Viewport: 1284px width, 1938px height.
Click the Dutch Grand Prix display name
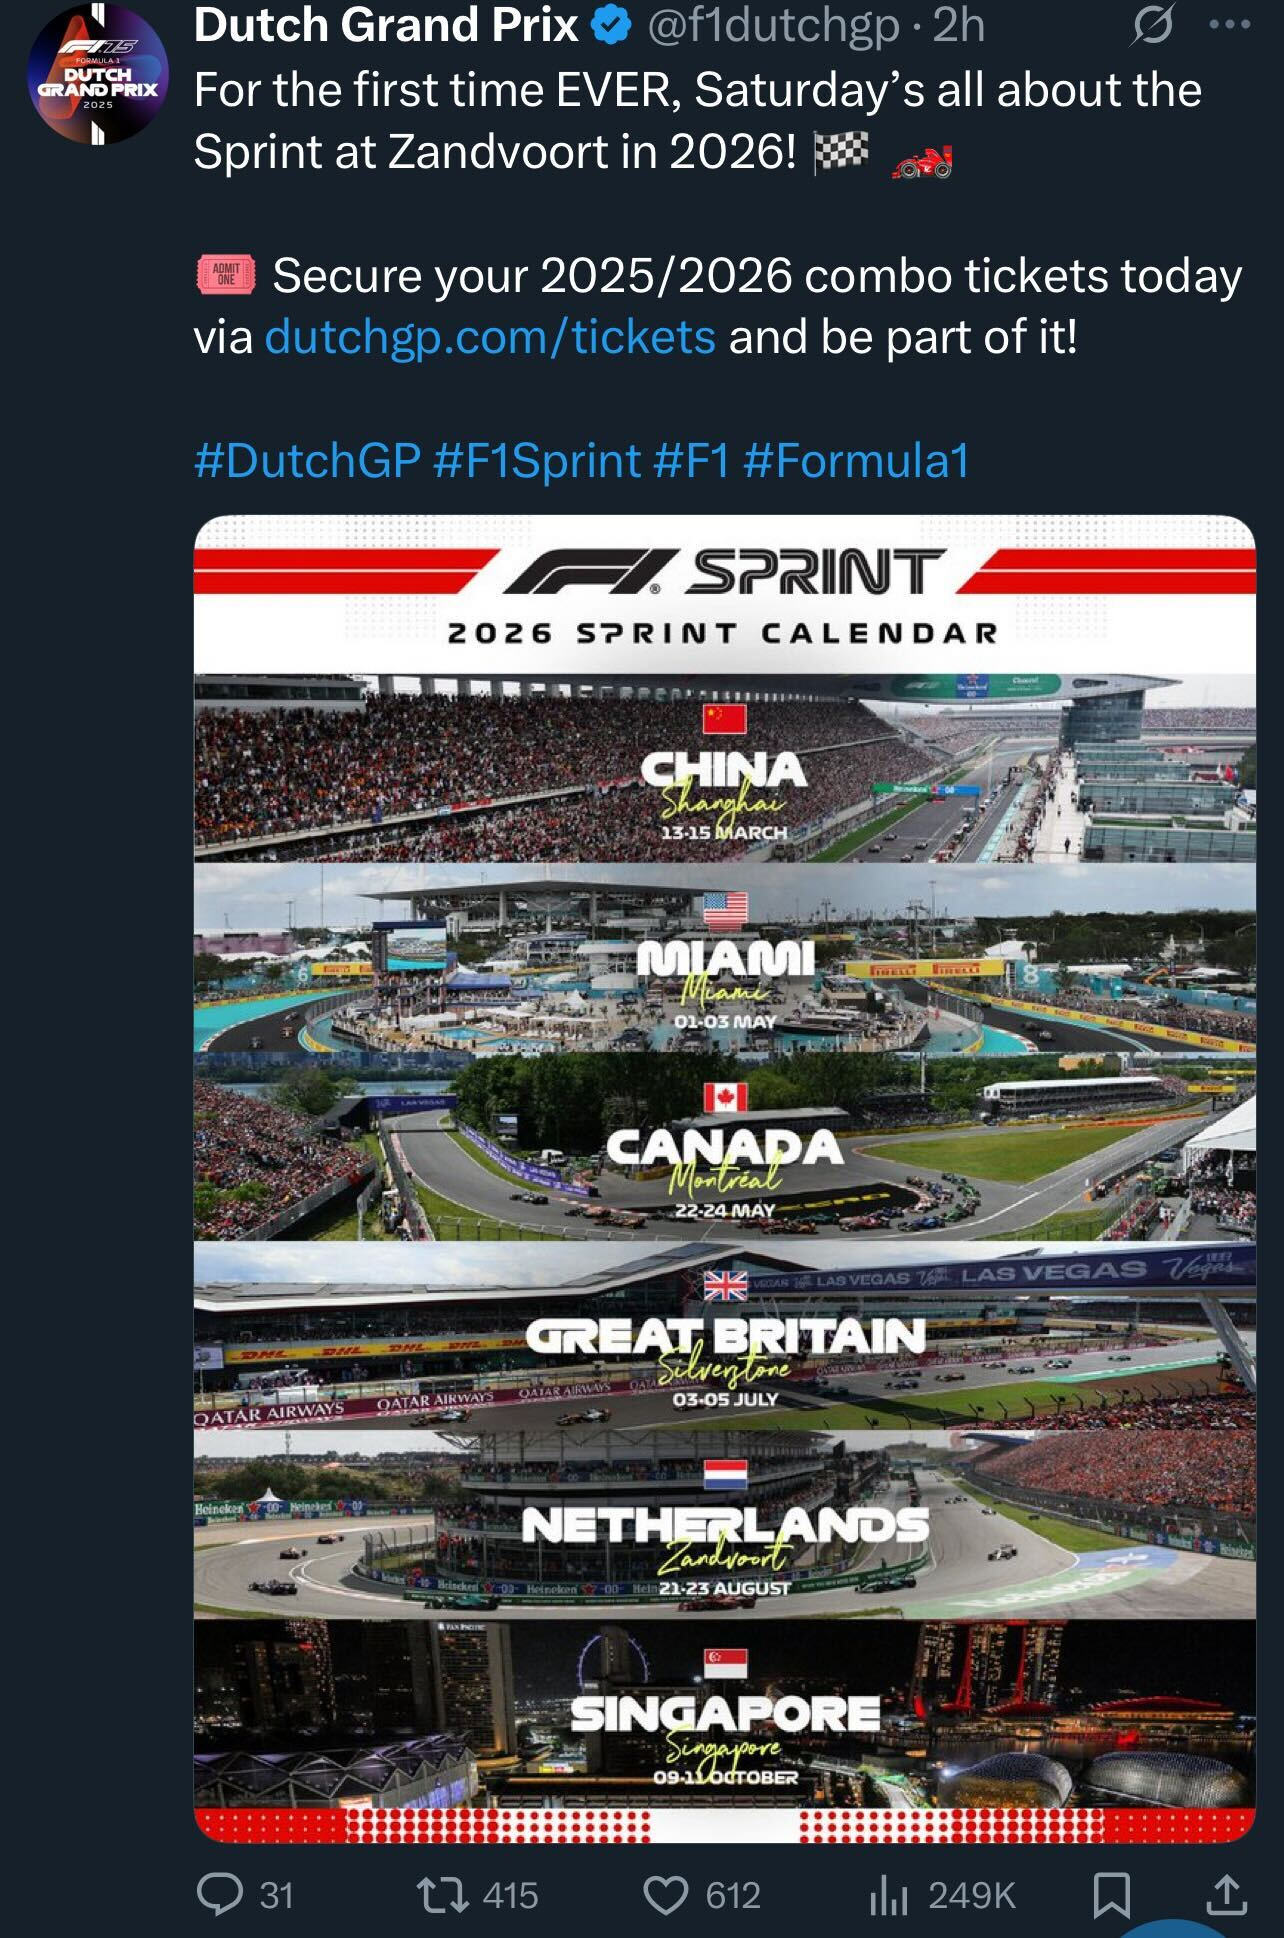[386, 26]
